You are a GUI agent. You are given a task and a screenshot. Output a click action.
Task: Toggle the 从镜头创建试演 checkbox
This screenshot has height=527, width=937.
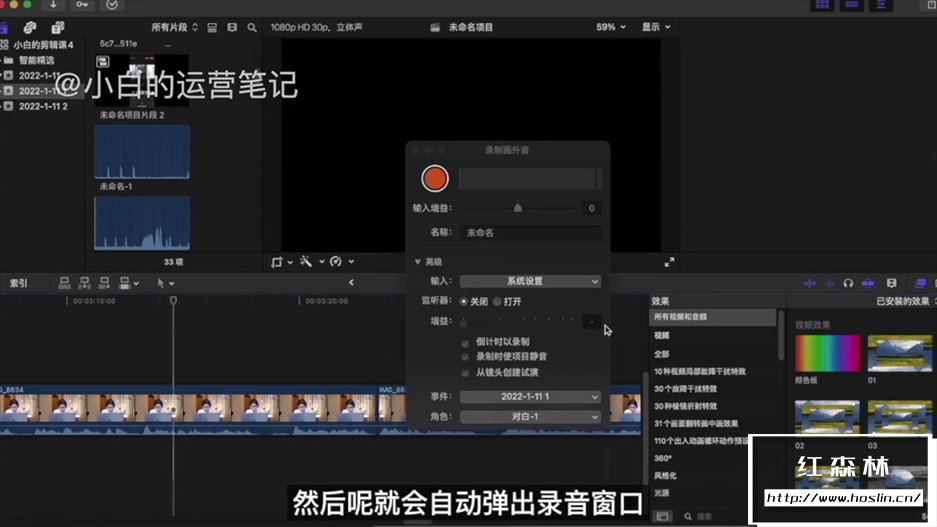click(466, 373)
